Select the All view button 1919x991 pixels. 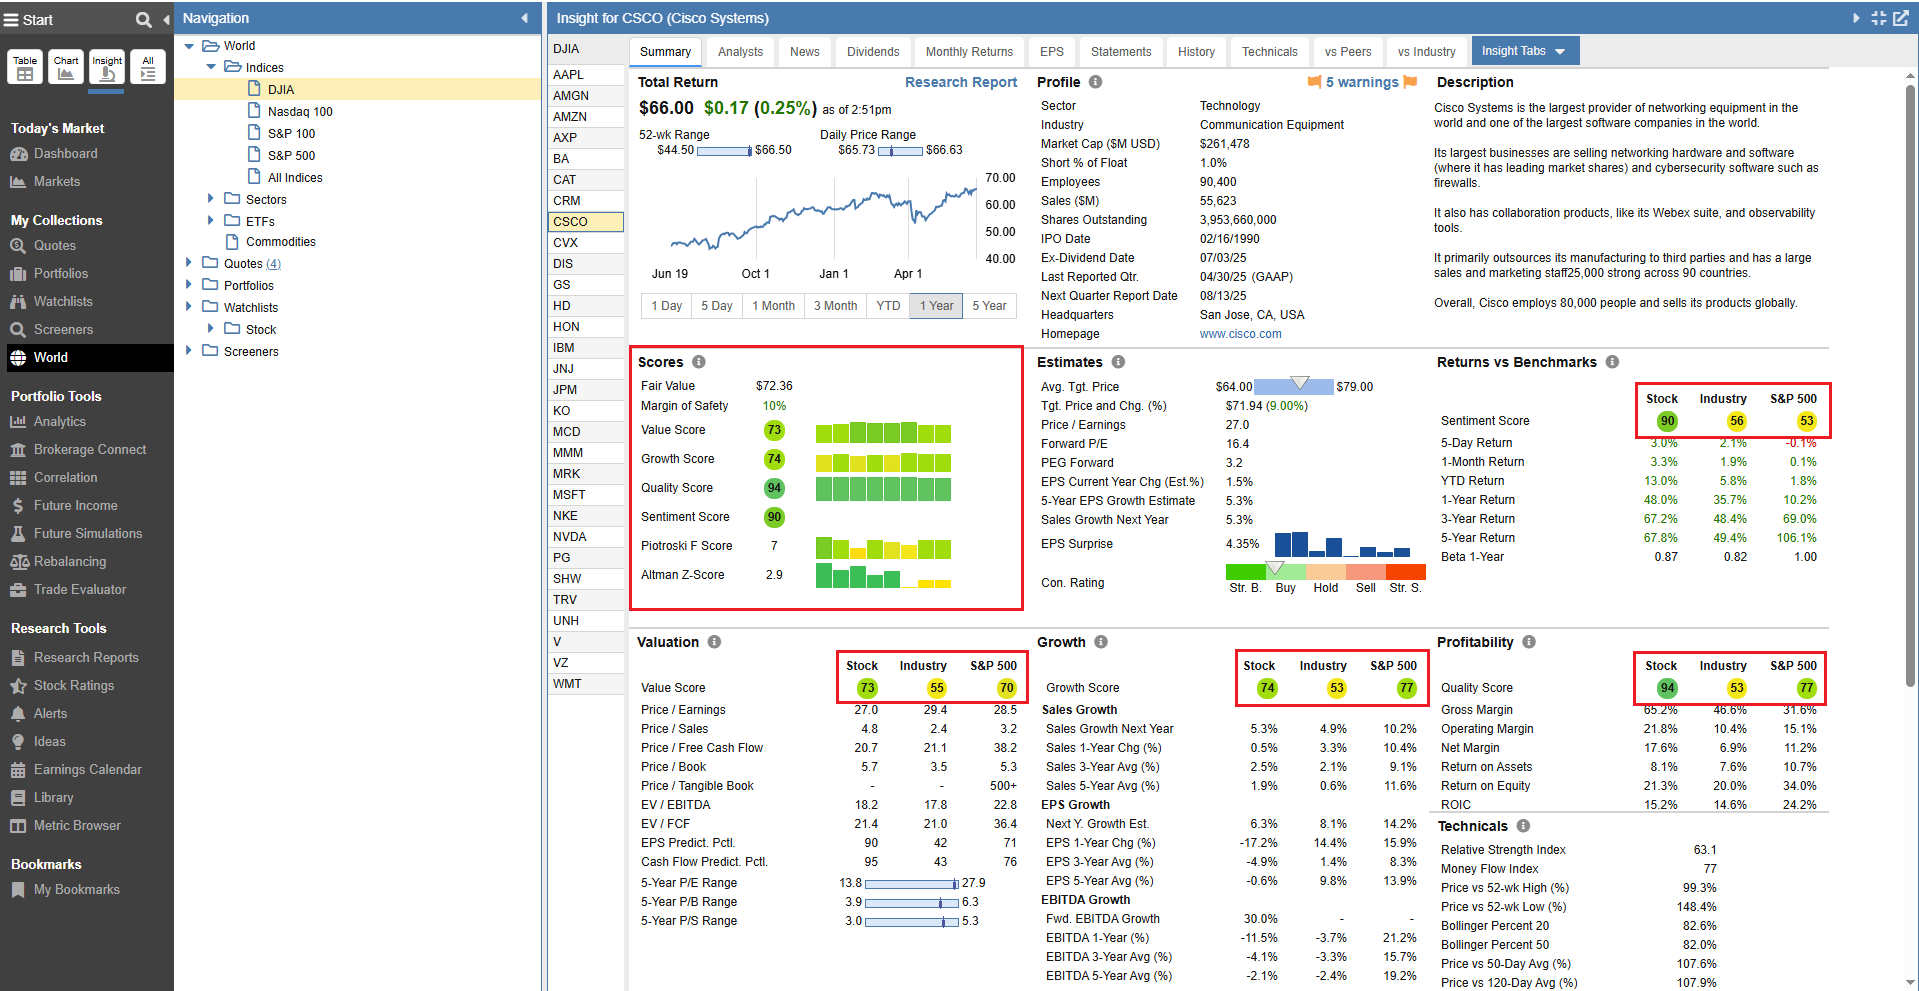pos(148,67)
